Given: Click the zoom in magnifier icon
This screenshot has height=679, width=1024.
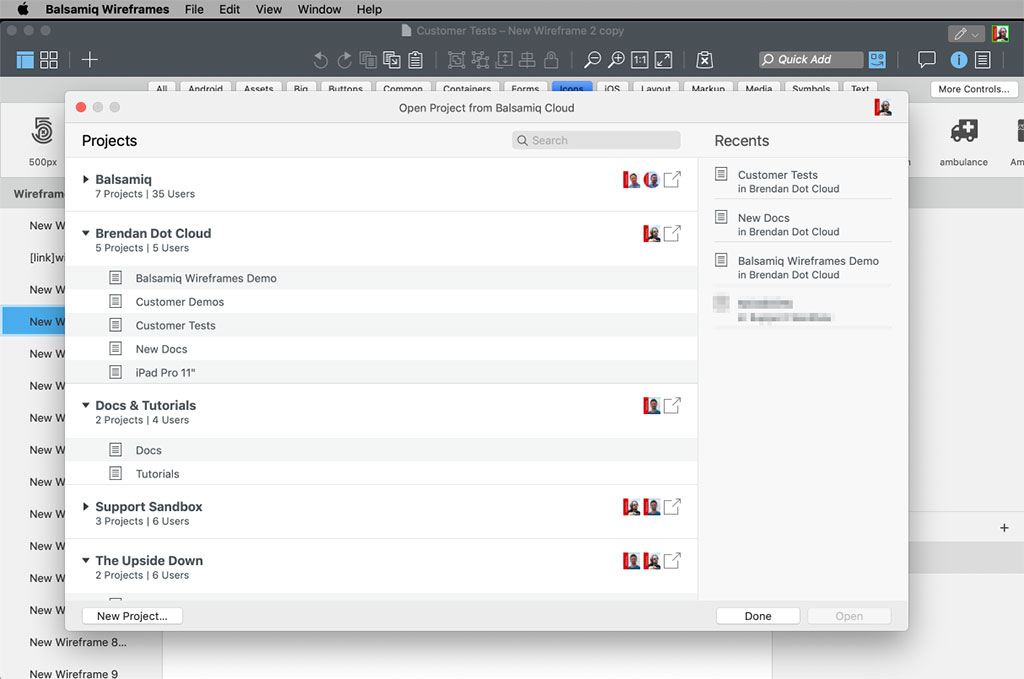Looking at the screenshot, I should [617, 60].
